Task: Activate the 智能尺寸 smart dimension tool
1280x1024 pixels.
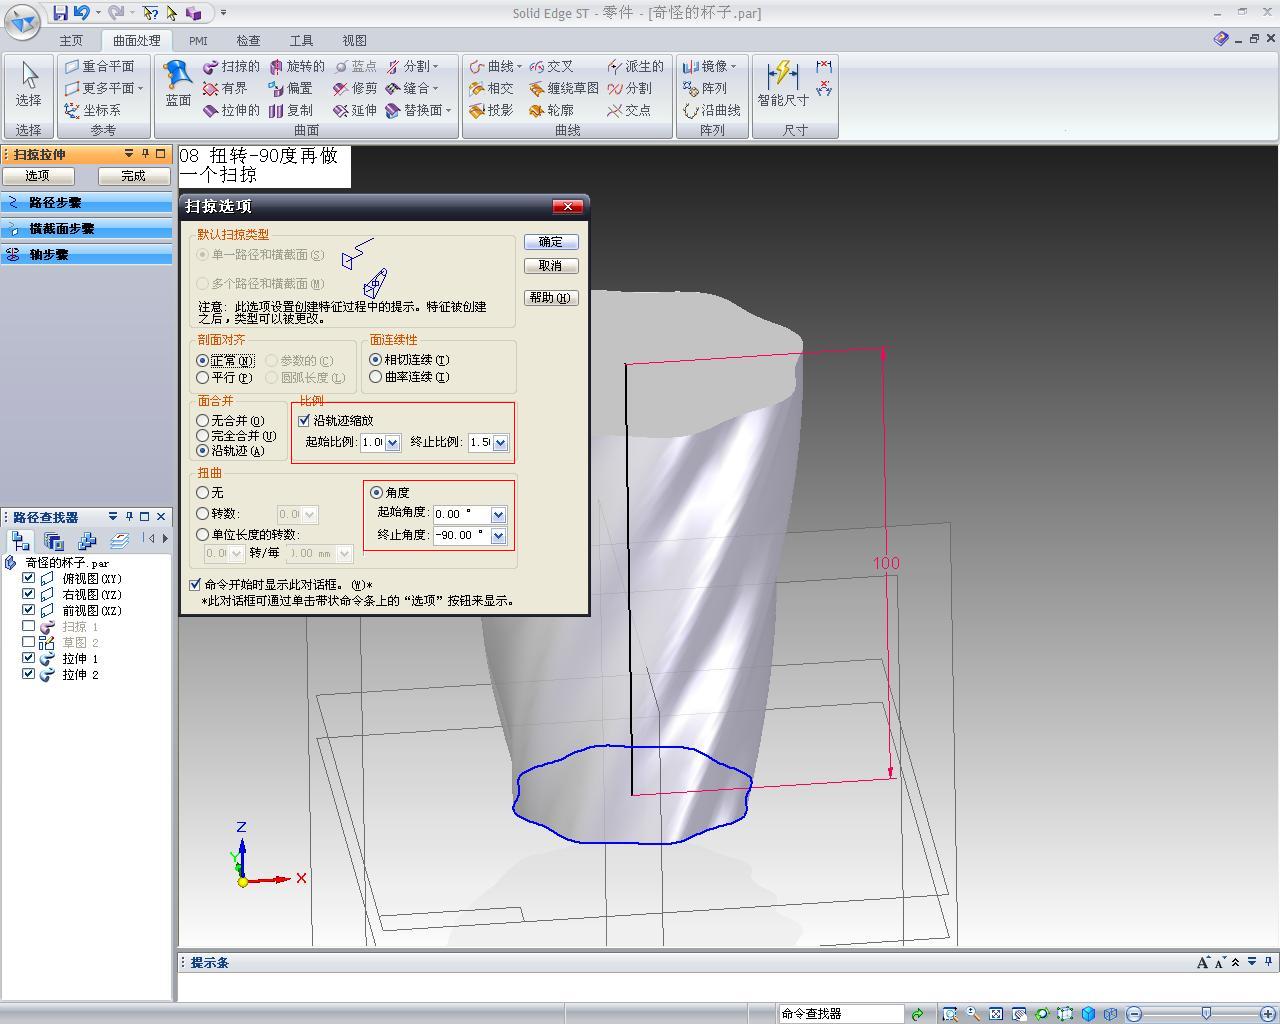Action: pos(783,84)
